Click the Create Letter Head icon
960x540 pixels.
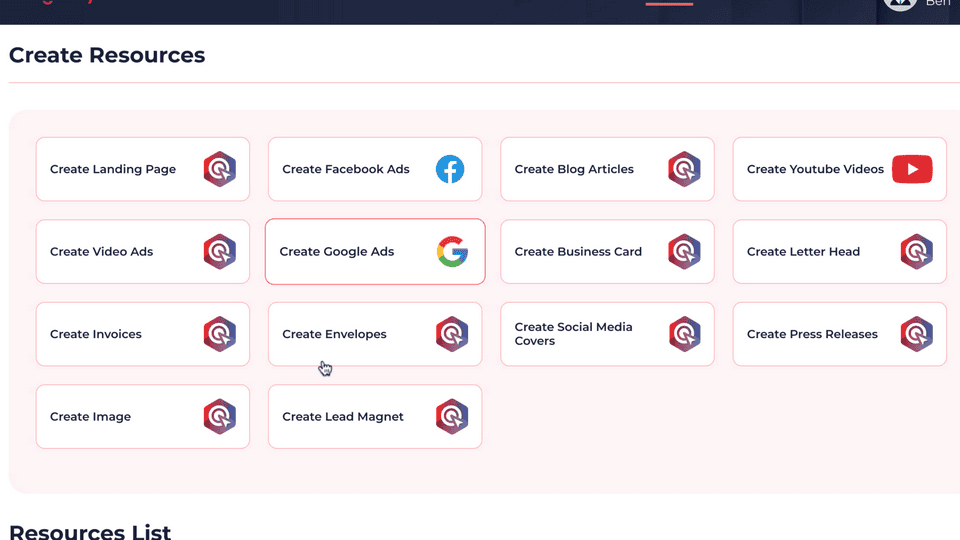click(917, 252)
